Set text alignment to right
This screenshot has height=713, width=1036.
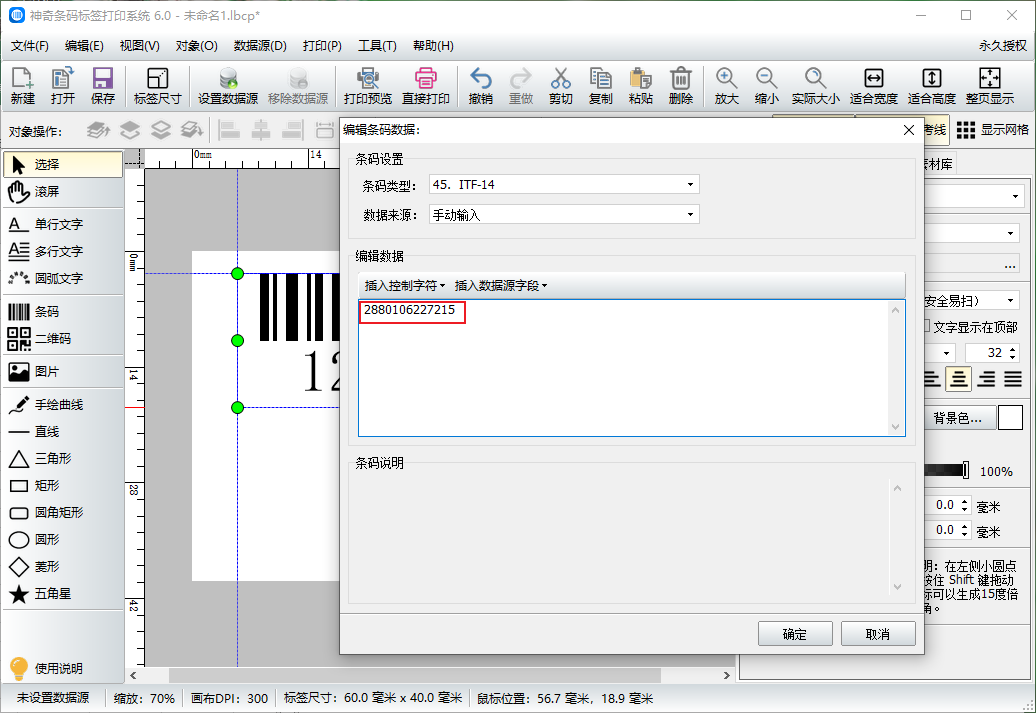click(x=986, y=379)
